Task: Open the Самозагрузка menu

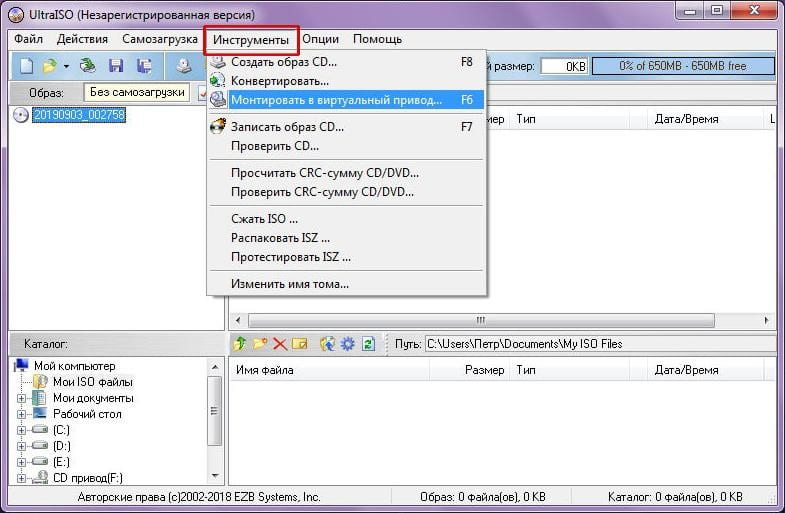Action: click(x=160, y=39)
